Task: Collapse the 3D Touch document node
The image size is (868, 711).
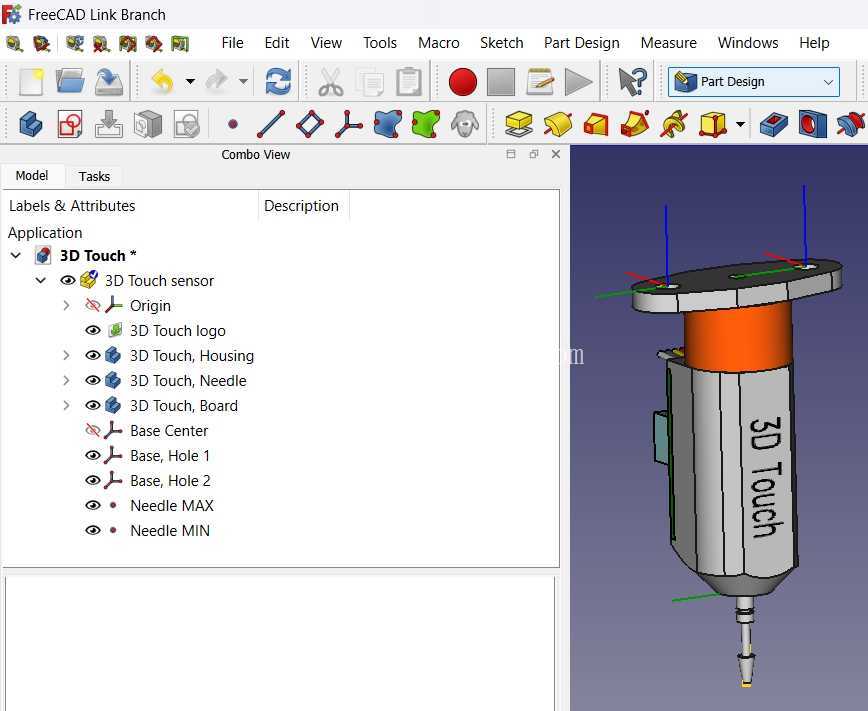Action: click(16, 255)
